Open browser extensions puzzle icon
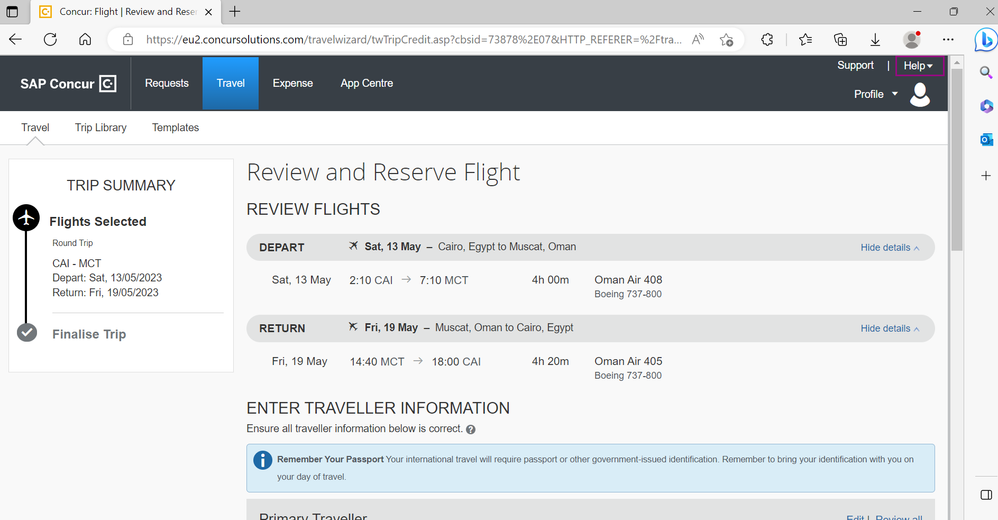Image resolution: width=998 pixels, height=520 pixels. pos(767,39)
